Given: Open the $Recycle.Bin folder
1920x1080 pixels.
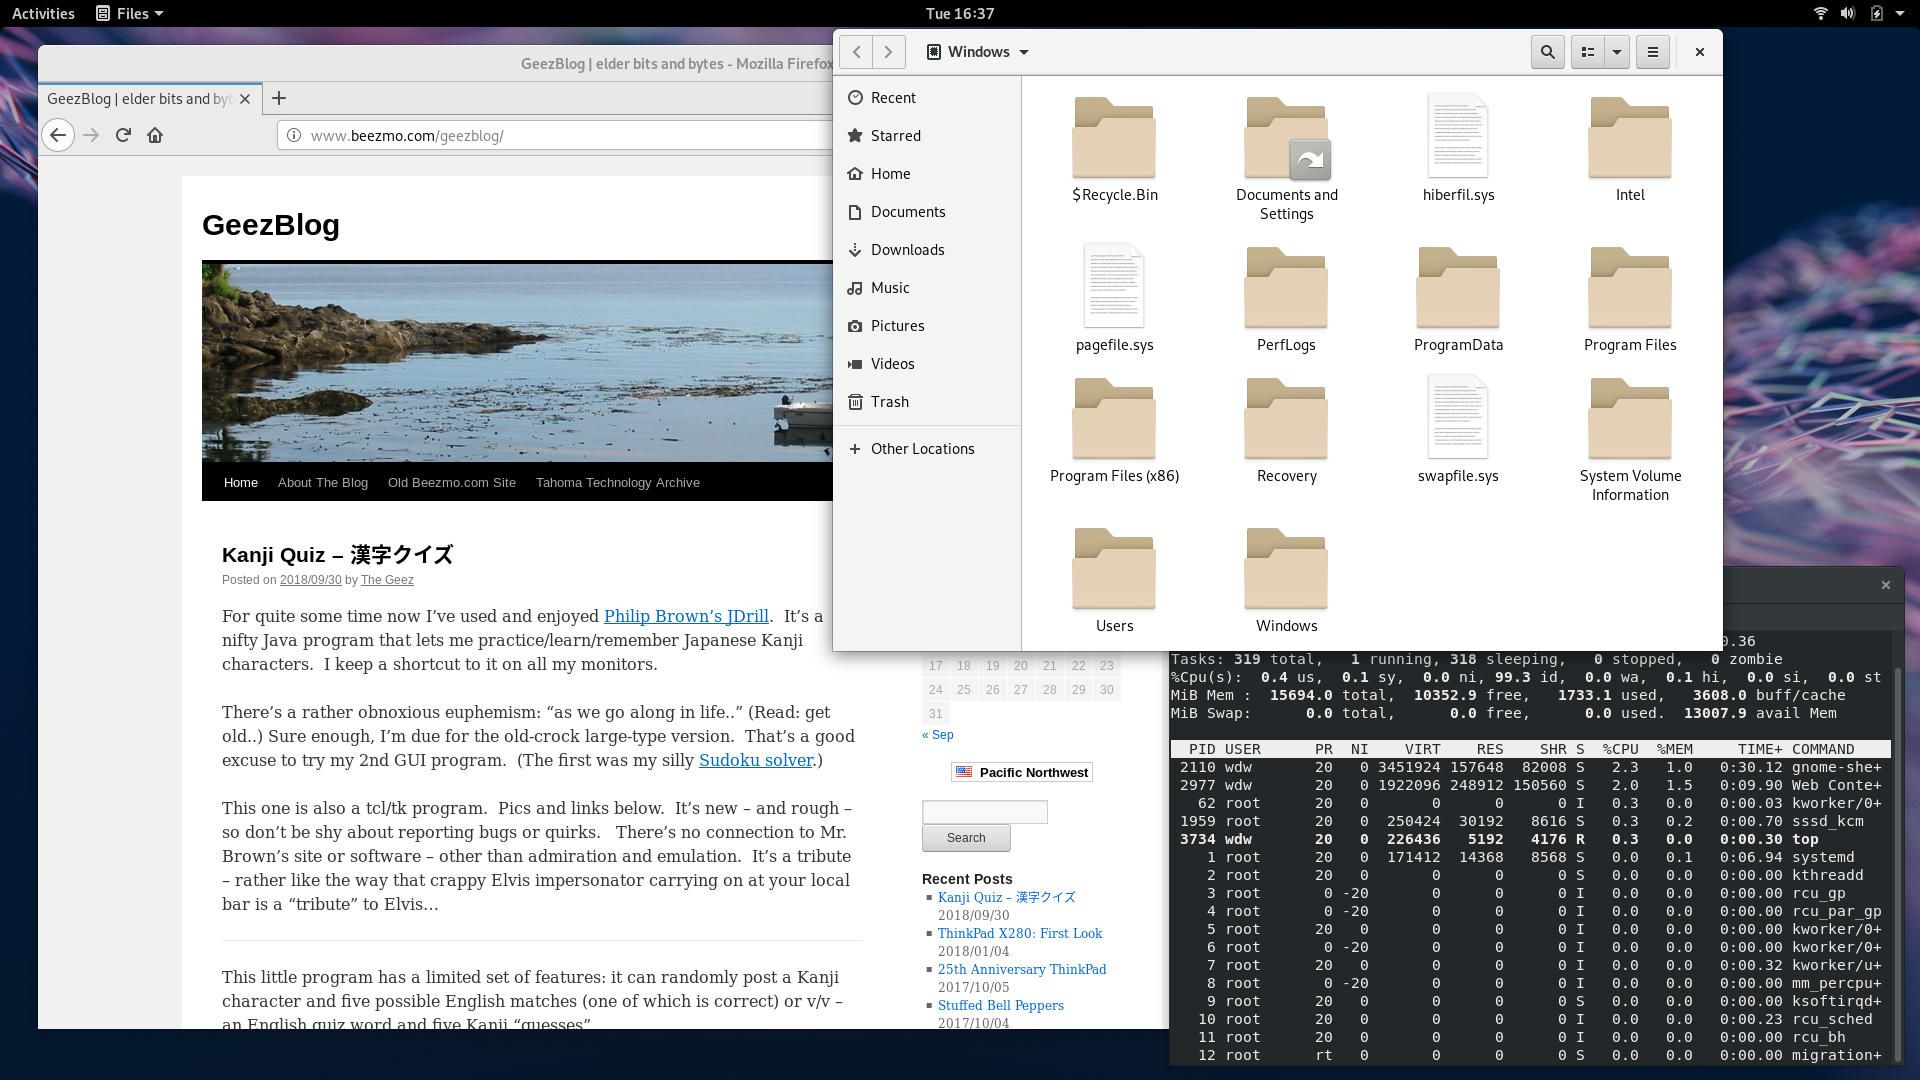Looking at the screenshot, I should [1114, 150].
